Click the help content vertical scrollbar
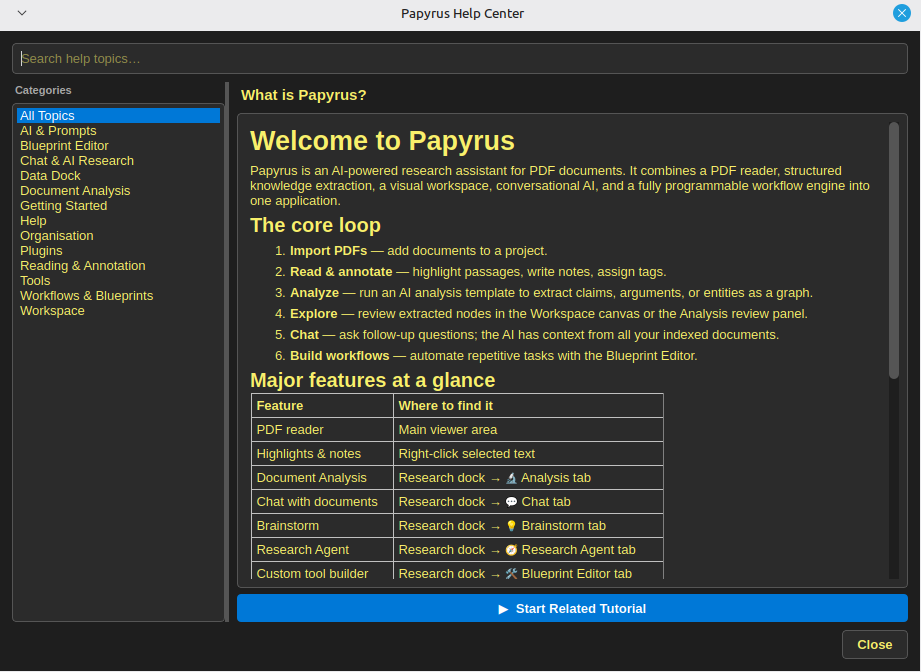 [893, 250]
